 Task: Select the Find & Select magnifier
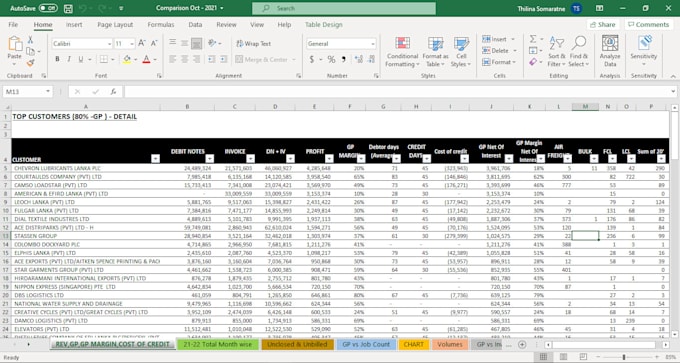coord(579,43)
